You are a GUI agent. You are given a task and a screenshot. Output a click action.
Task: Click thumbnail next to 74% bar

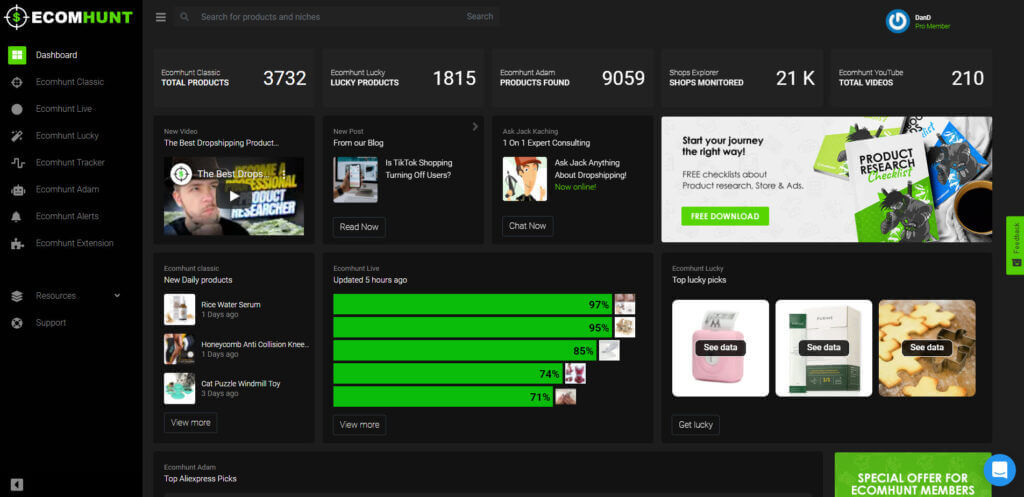coord(575,374)
